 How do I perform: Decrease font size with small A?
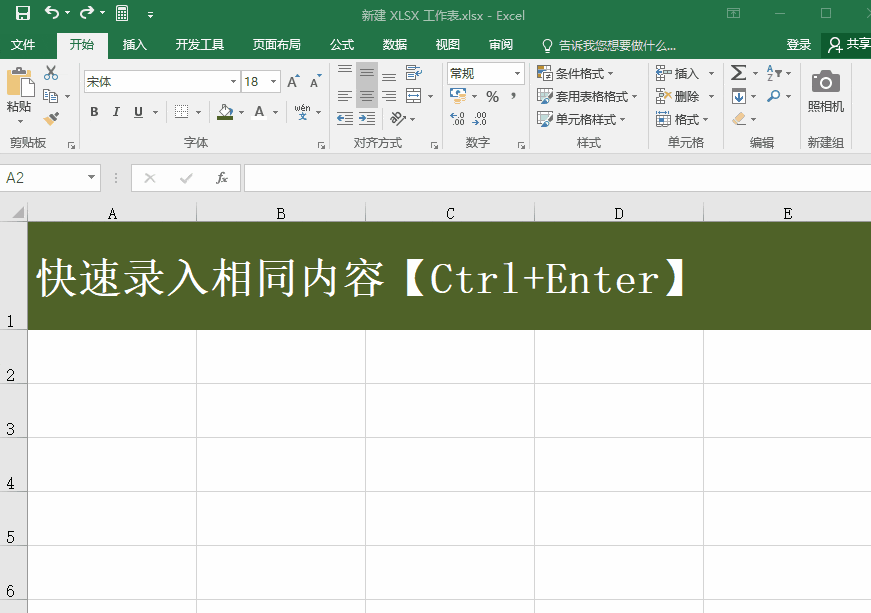315,82
